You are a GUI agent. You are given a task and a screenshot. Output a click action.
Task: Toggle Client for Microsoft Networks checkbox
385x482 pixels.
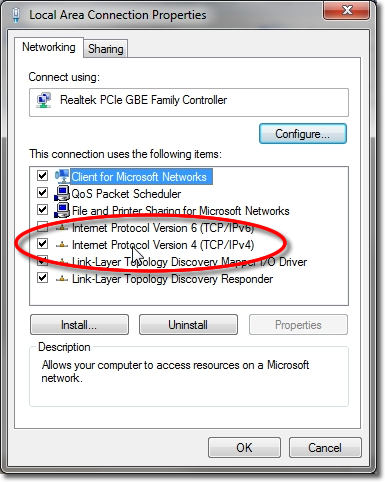coord(42,175)
